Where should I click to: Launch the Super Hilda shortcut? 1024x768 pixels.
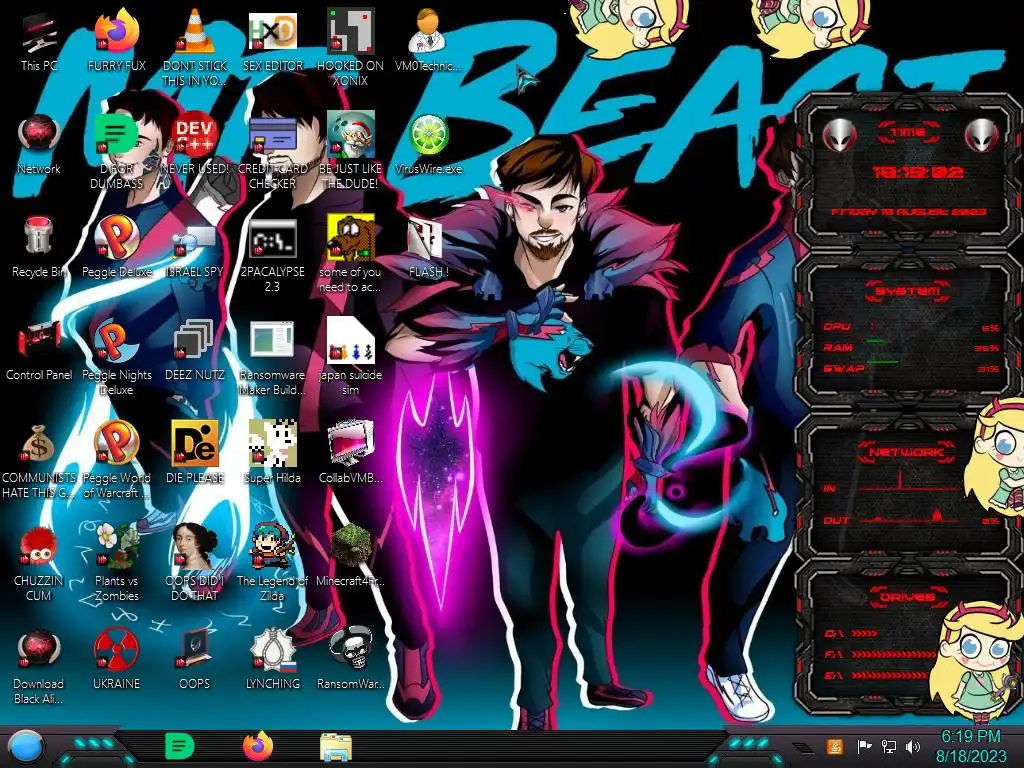(x=272, y=453)
